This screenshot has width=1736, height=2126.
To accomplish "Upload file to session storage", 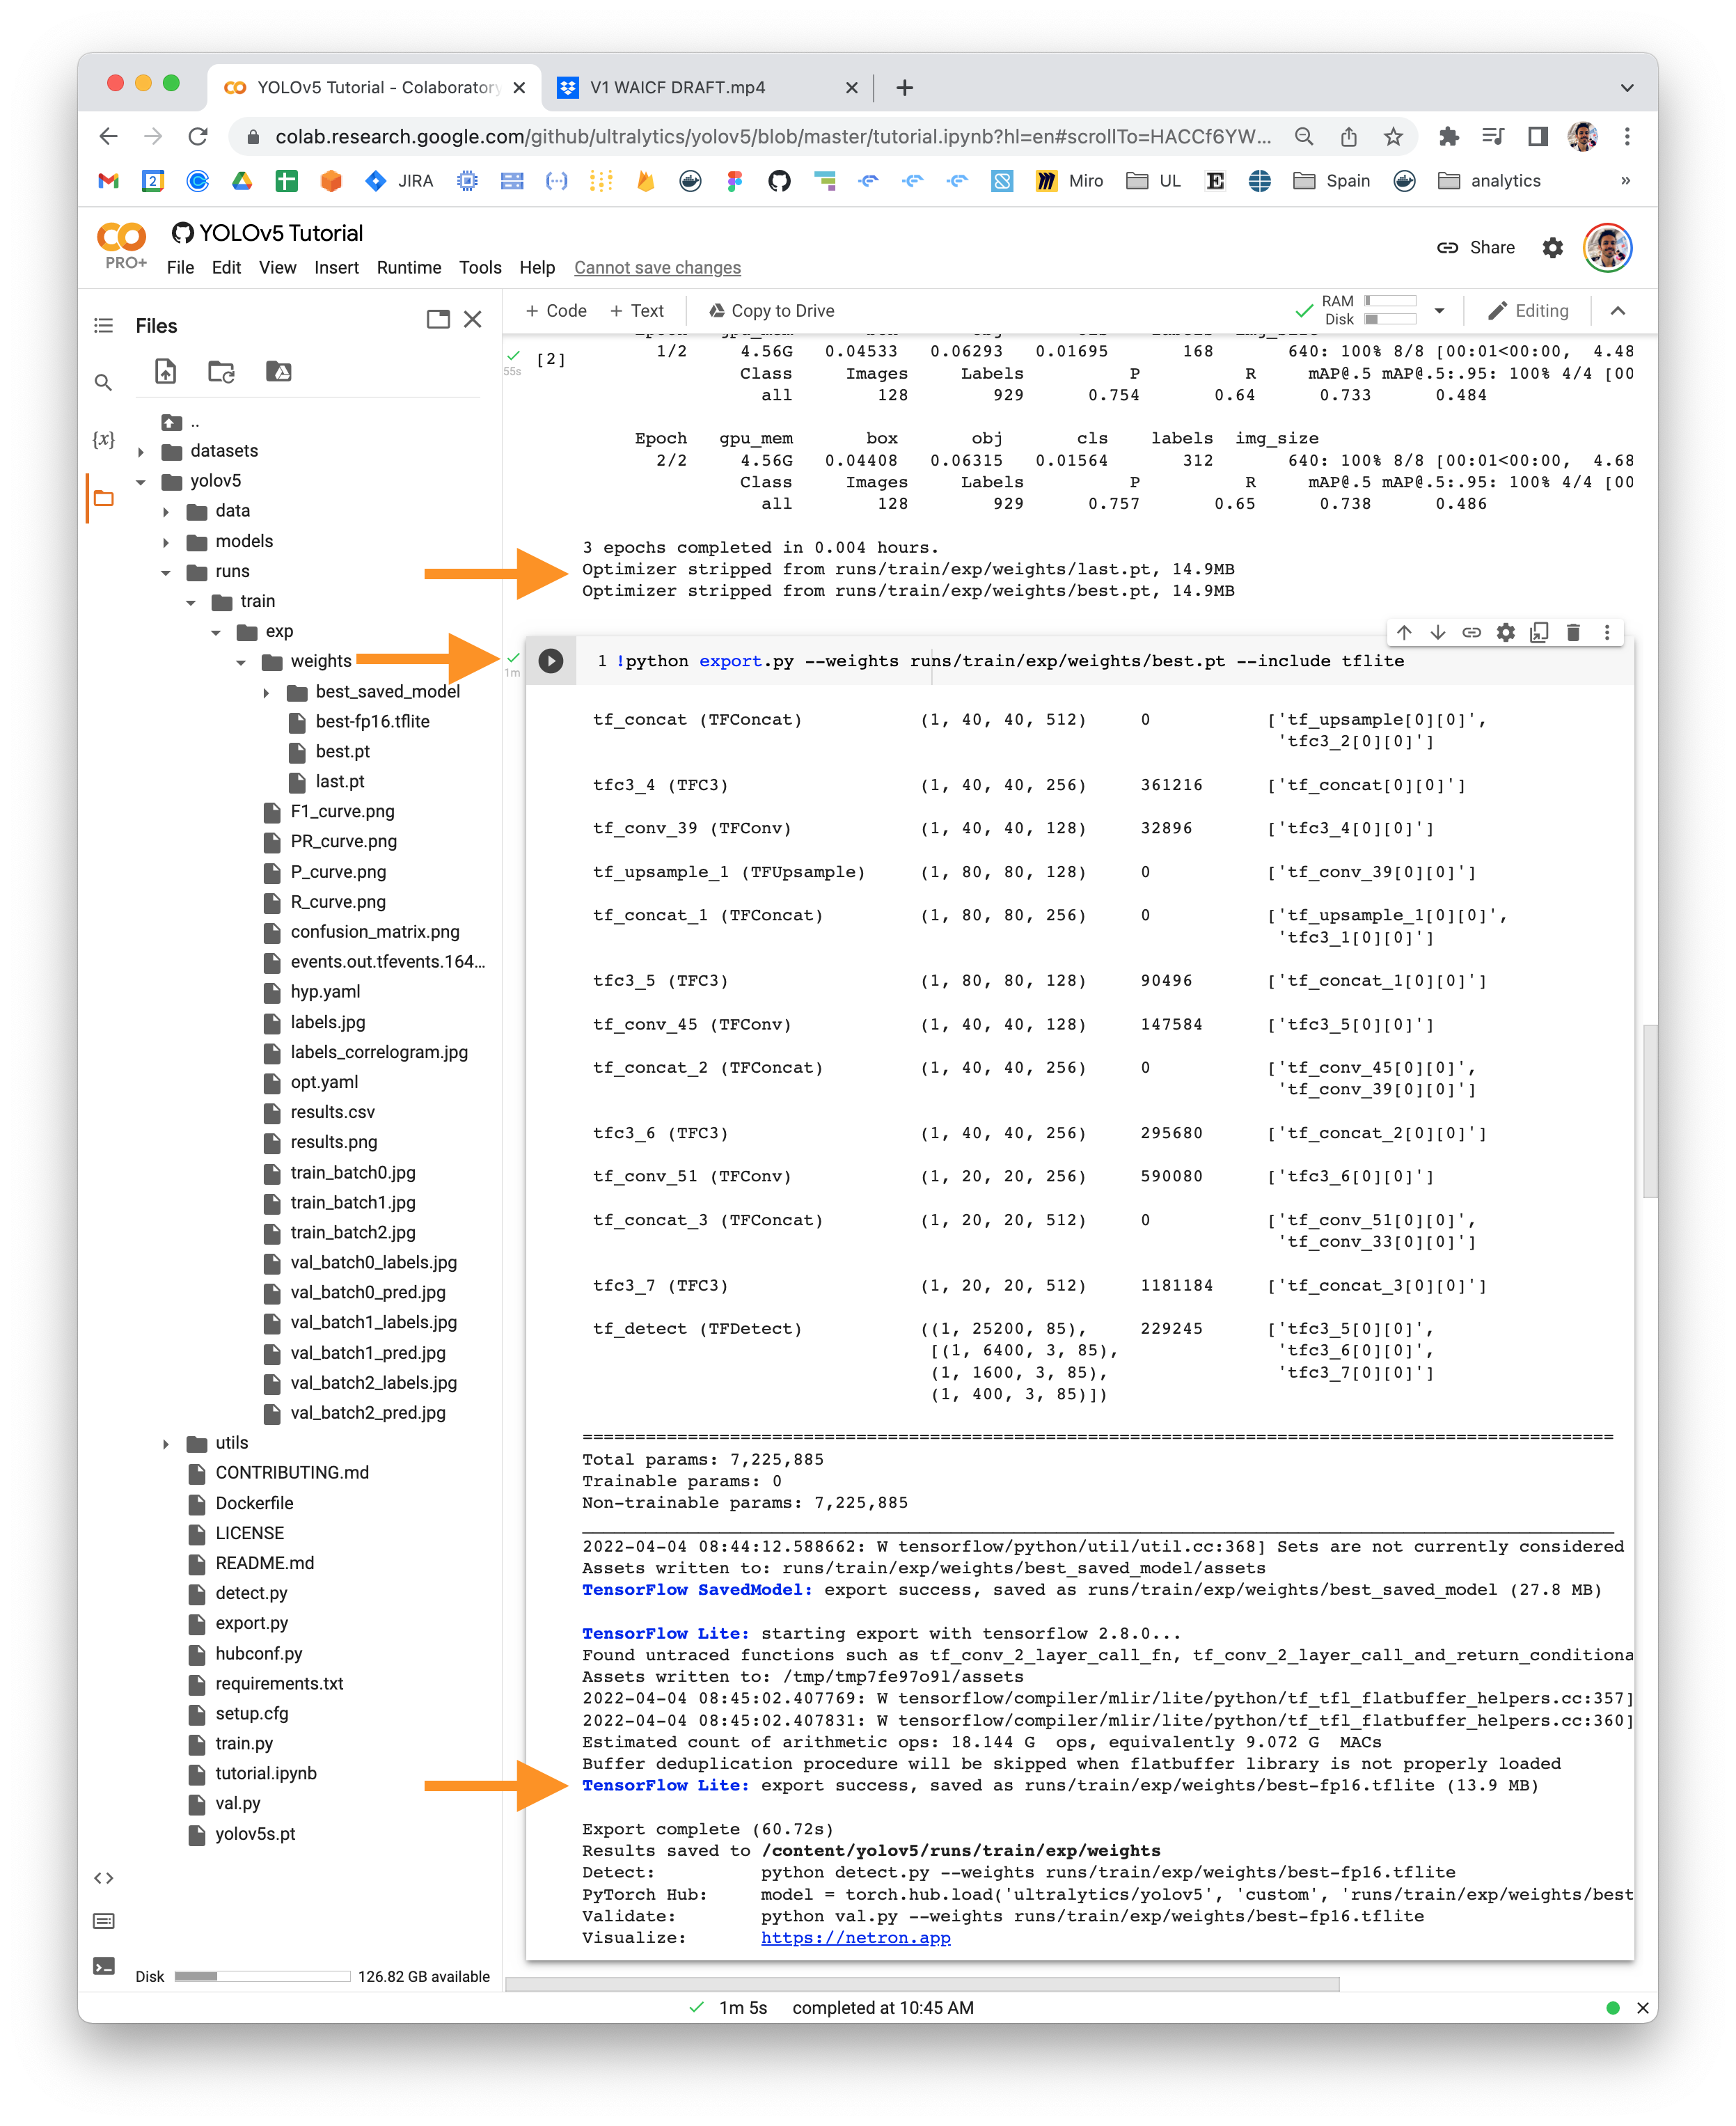I will (x=165, y=371).
